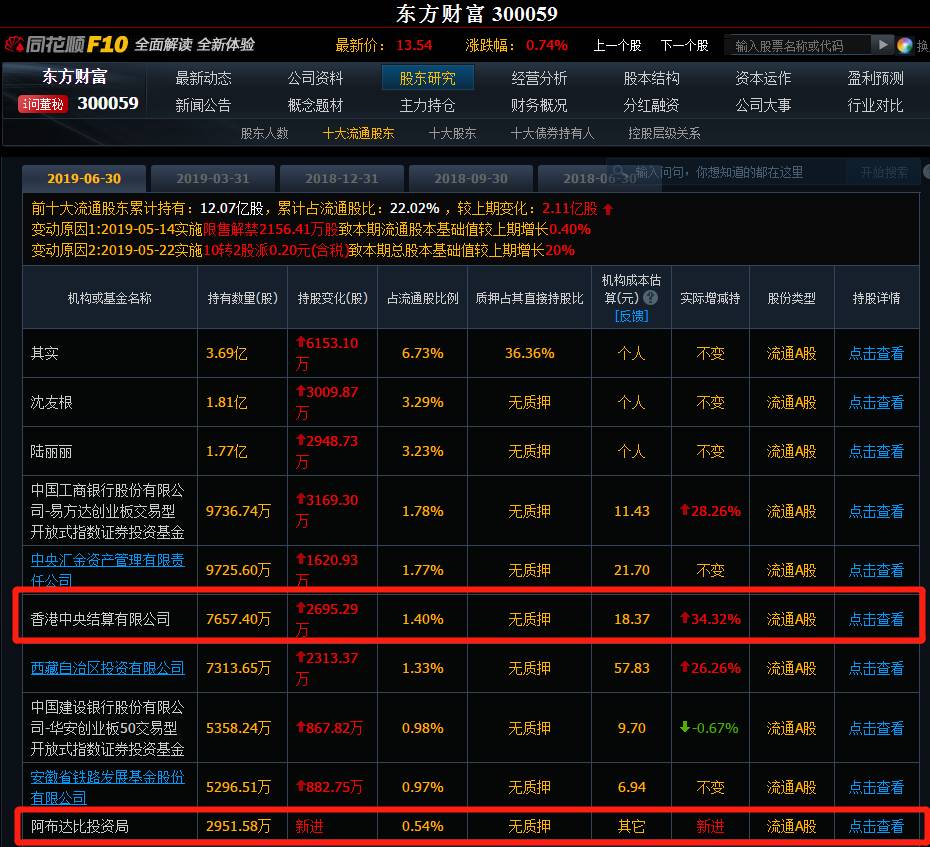The width and height of the screenshot is (930, 847).
Task: Open the 财务概况 menu
Action: coord(539,106)
